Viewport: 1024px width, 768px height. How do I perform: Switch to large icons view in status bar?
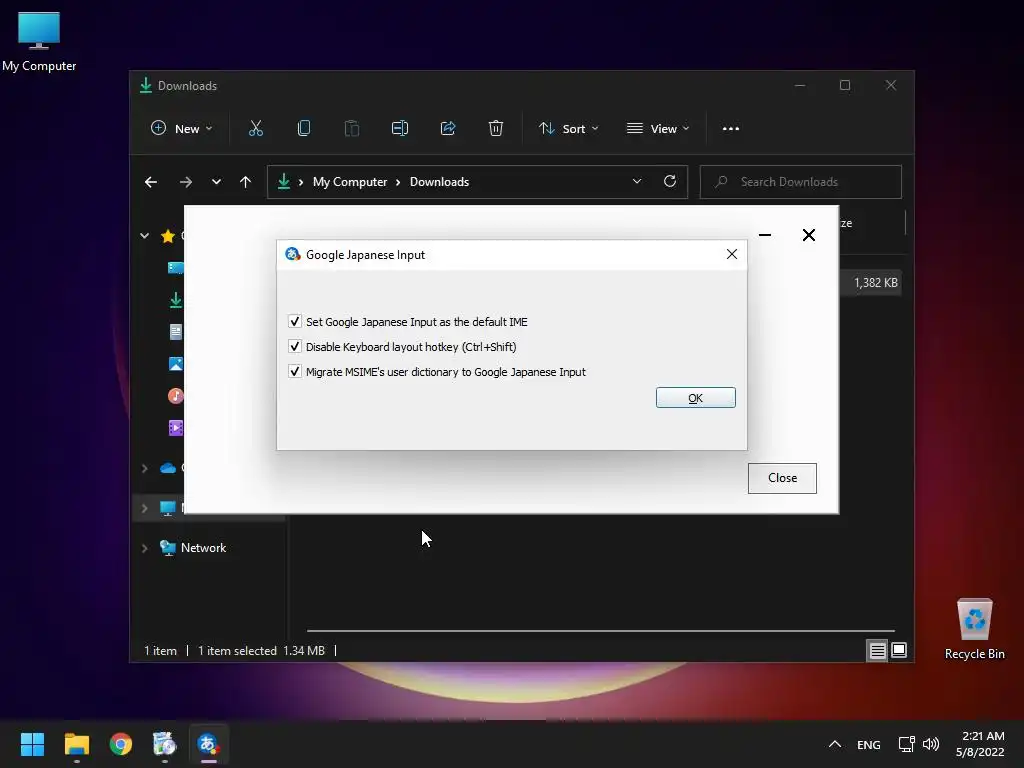tap(899, 650)
